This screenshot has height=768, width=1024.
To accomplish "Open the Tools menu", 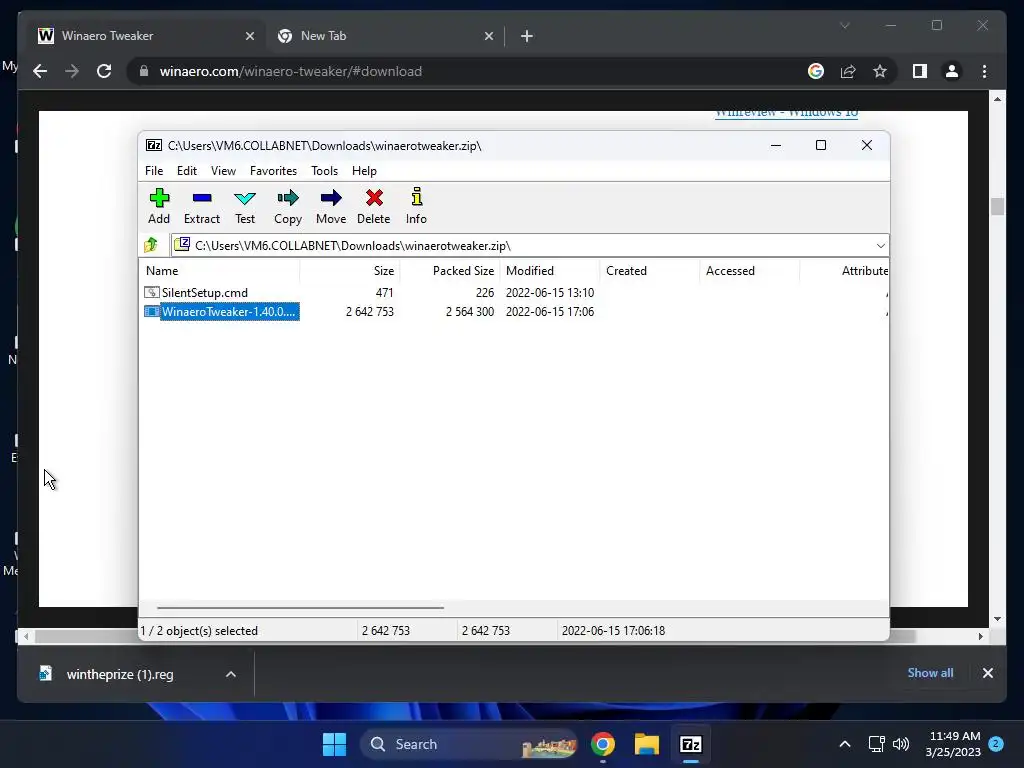I will click(325, 170).
